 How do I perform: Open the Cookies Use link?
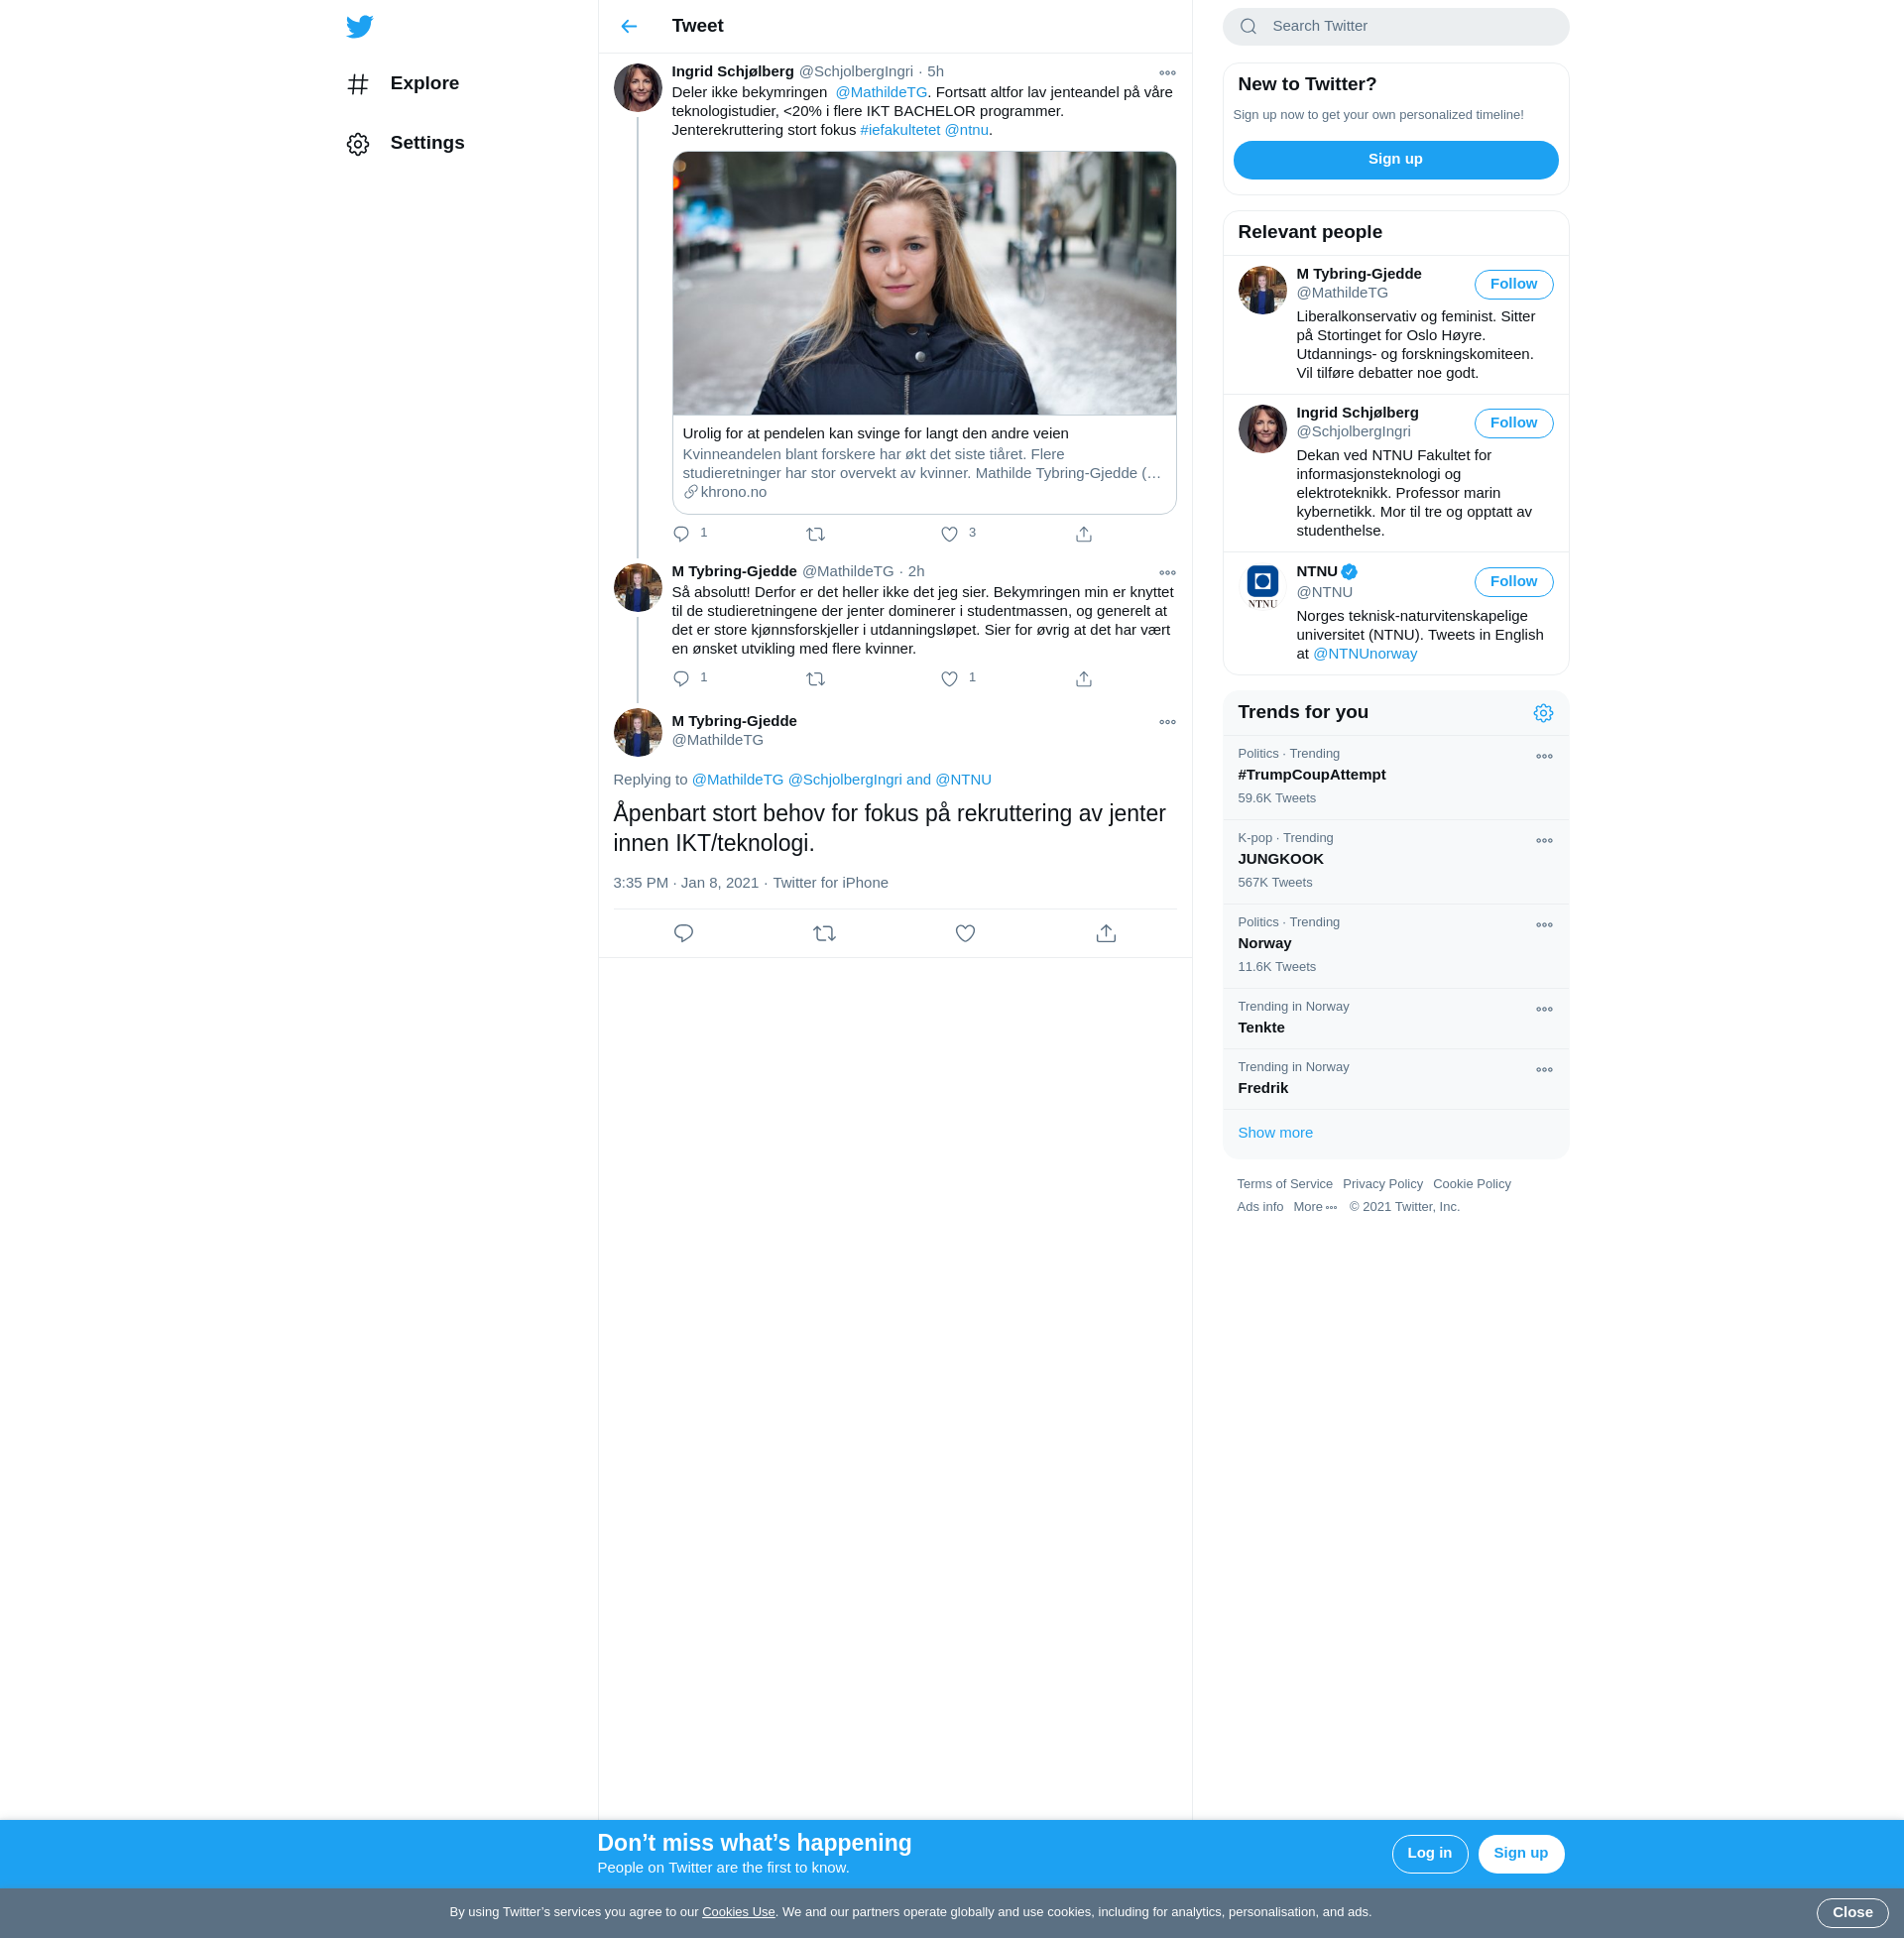(738, 1912)
